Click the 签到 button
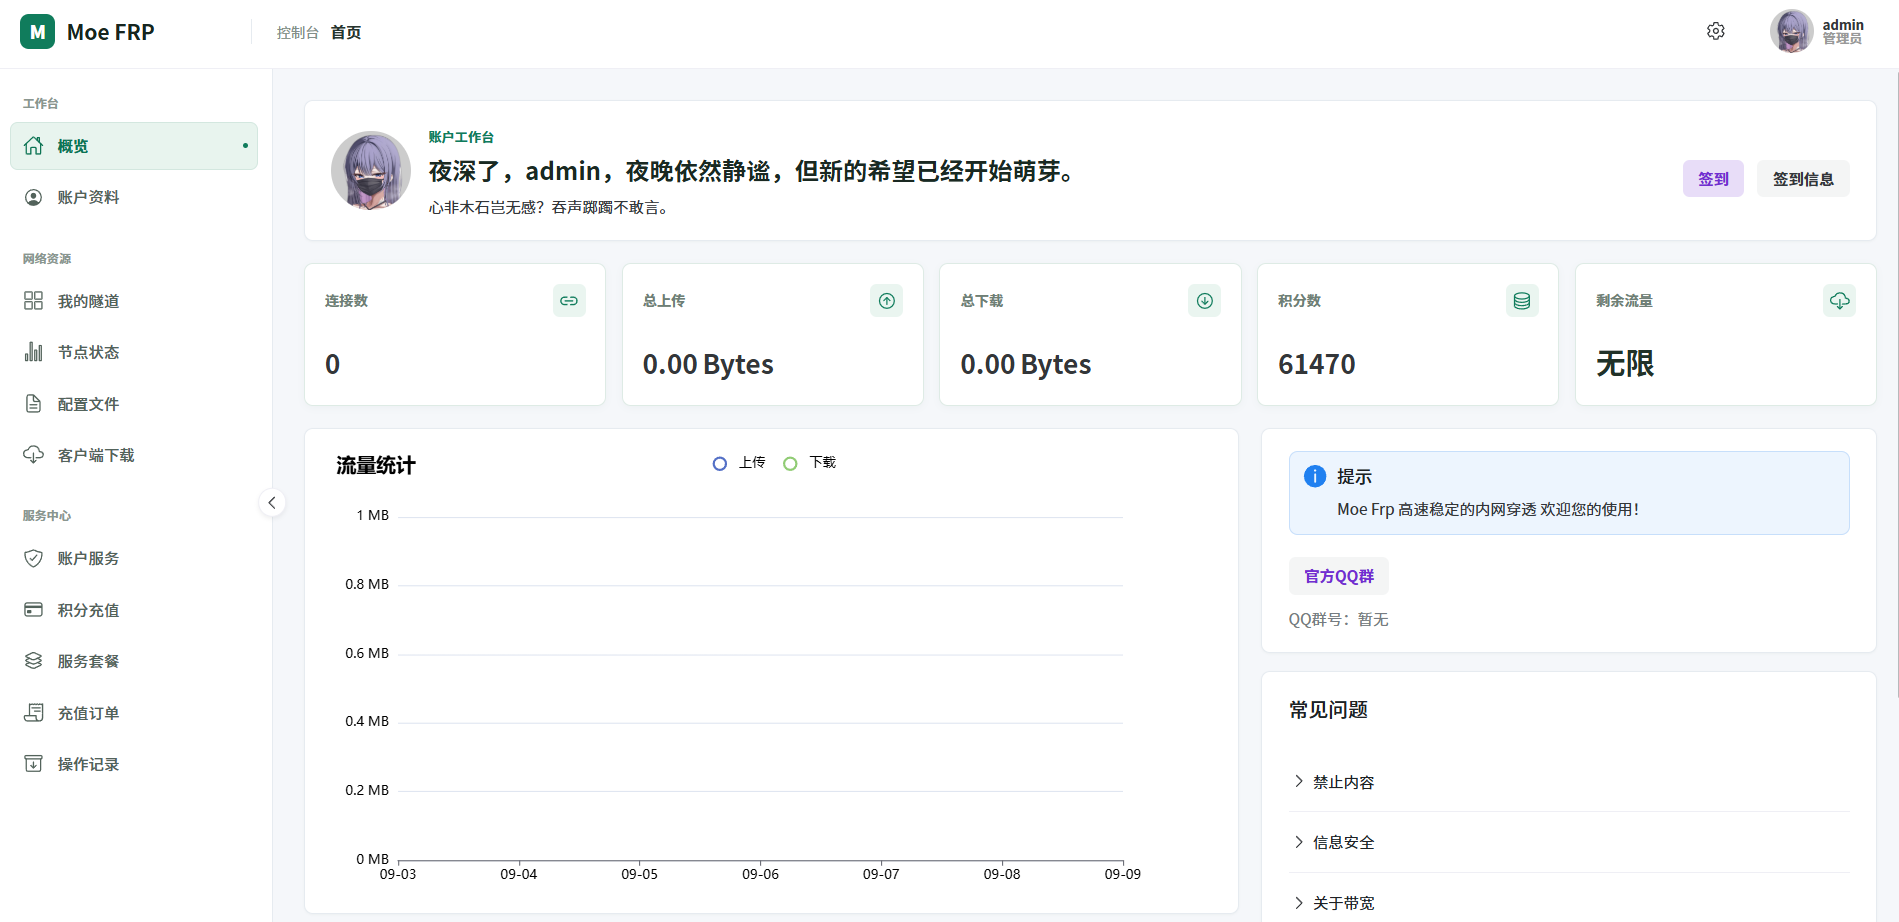 coord(1713,179)
